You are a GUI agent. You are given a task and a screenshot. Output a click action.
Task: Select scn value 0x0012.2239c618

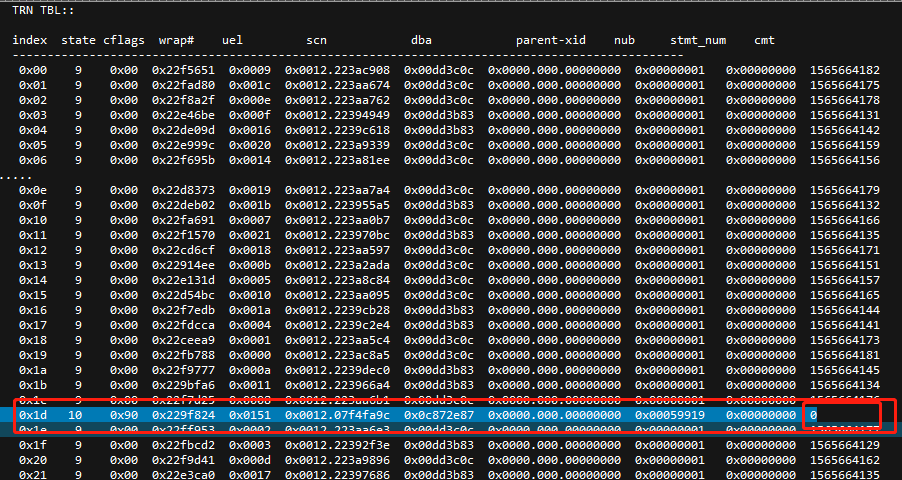[x=337, y=130]
